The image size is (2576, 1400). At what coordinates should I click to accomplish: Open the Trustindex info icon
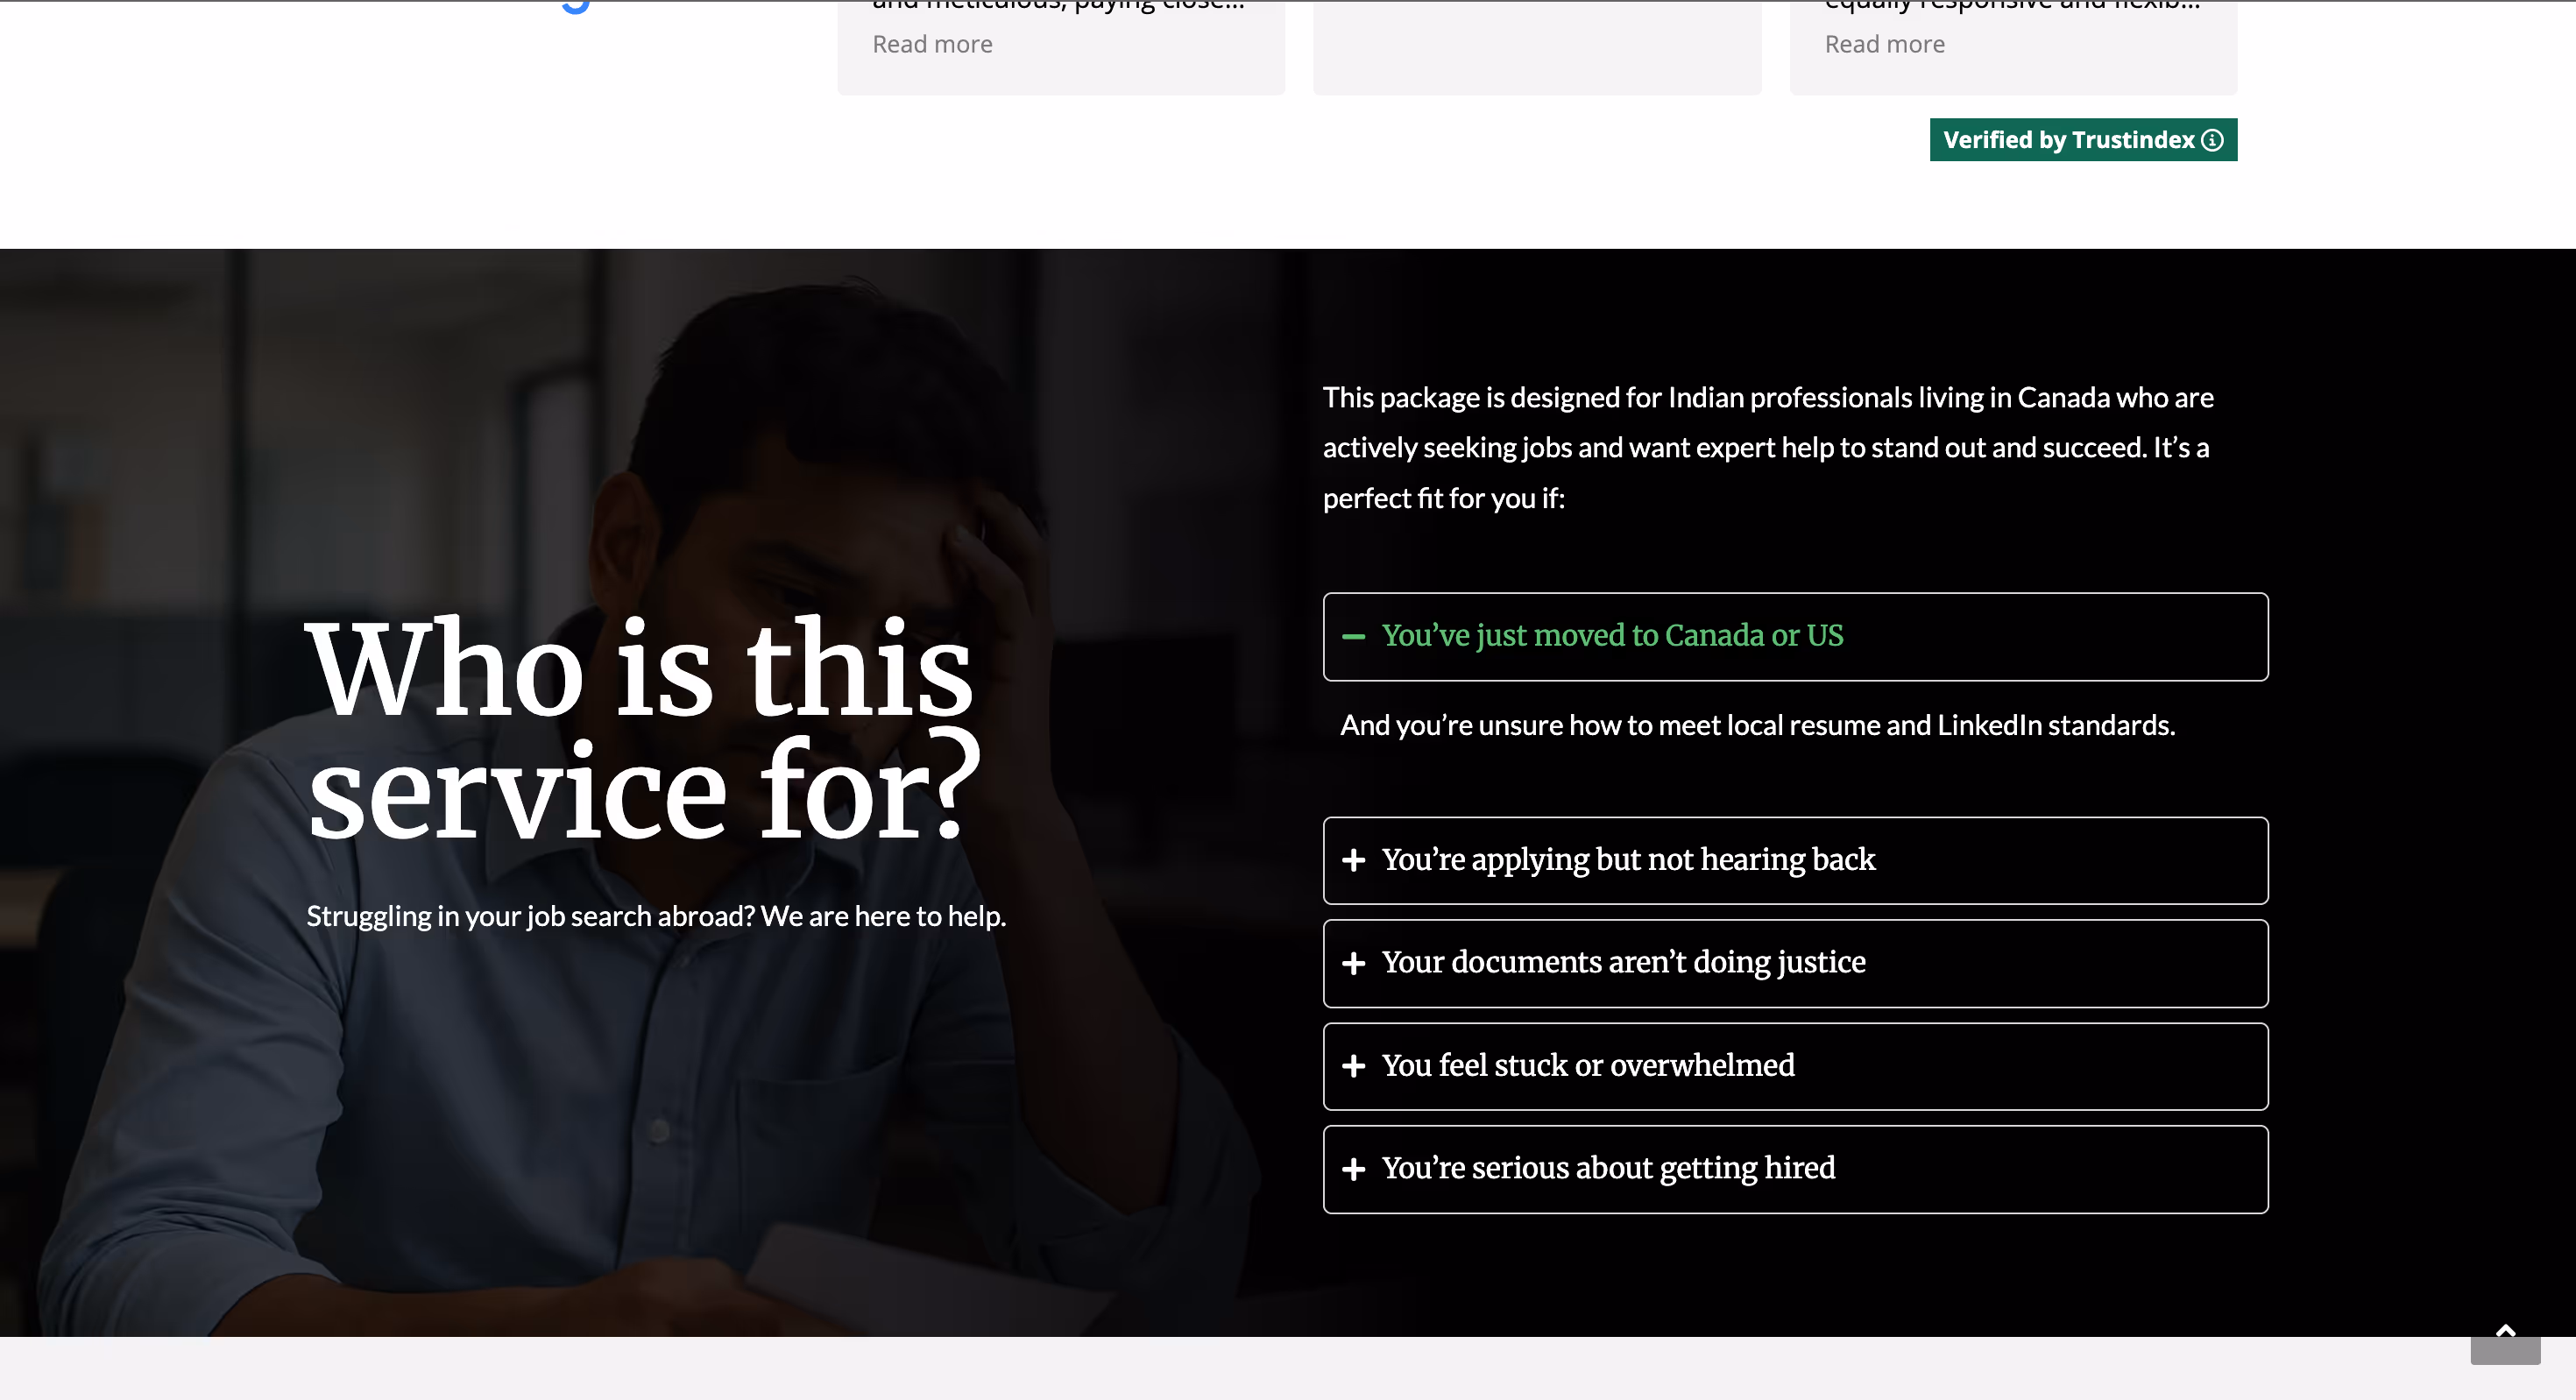[2212, 140]
